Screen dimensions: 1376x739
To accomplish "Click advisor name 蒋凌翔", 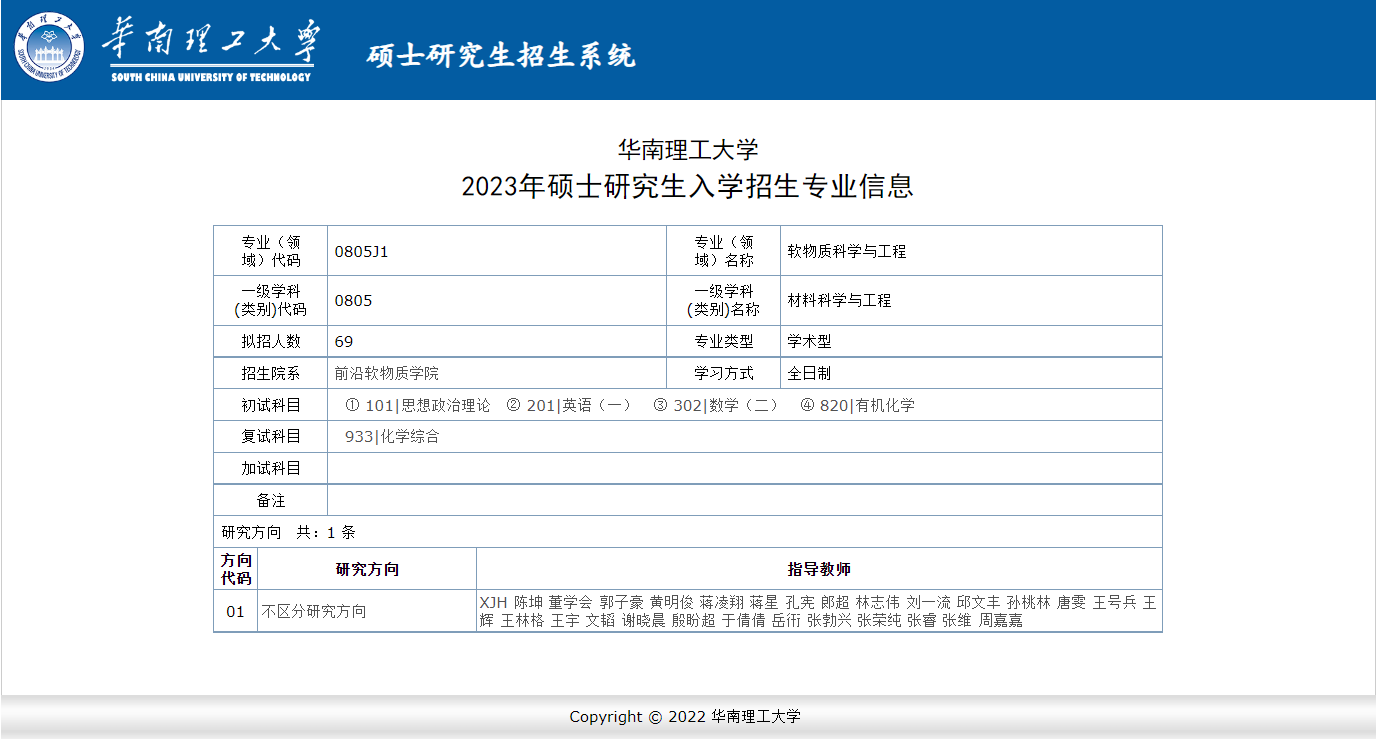I will tap(722, 602).
